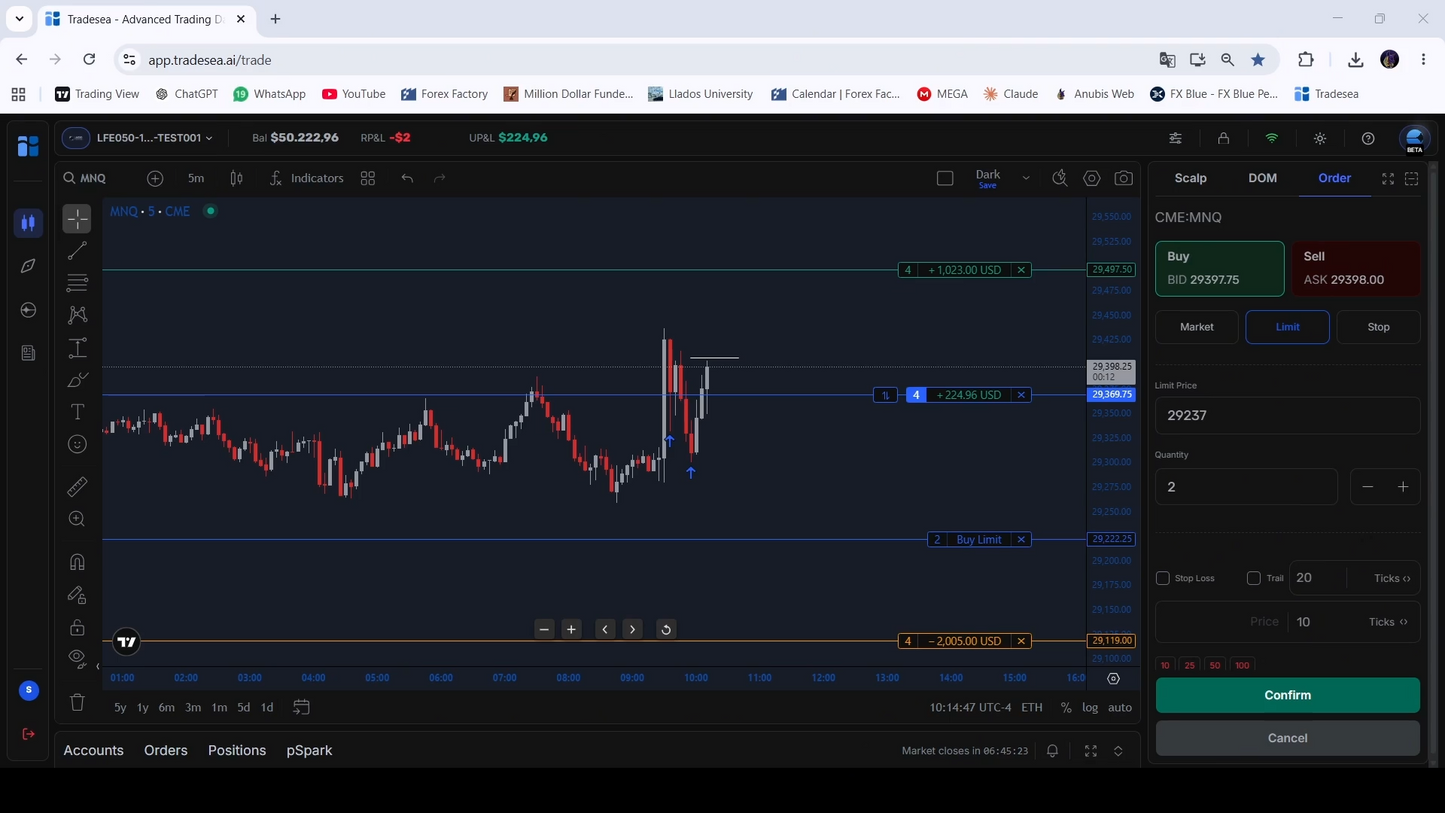
Task: Toggle stay in drawing mode pencil-lock
Action: (x=77, y=595)
